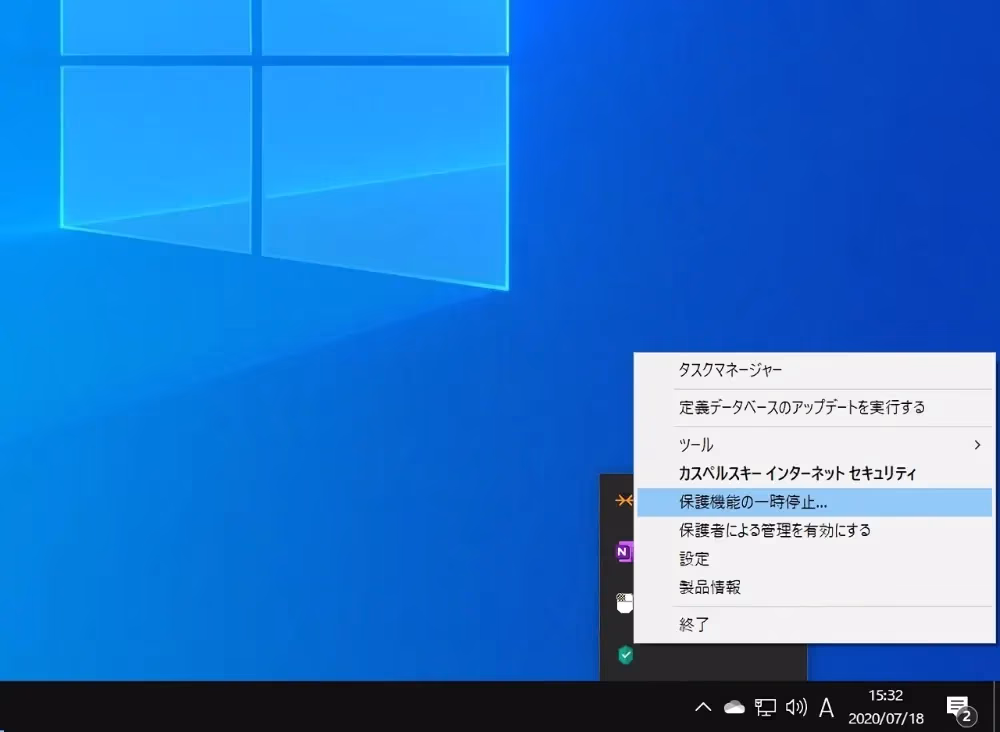The height and width of the screenshot is (732, 1000).
Task: Click the arrow beside the ツール entry
Action: coord(977,445)
